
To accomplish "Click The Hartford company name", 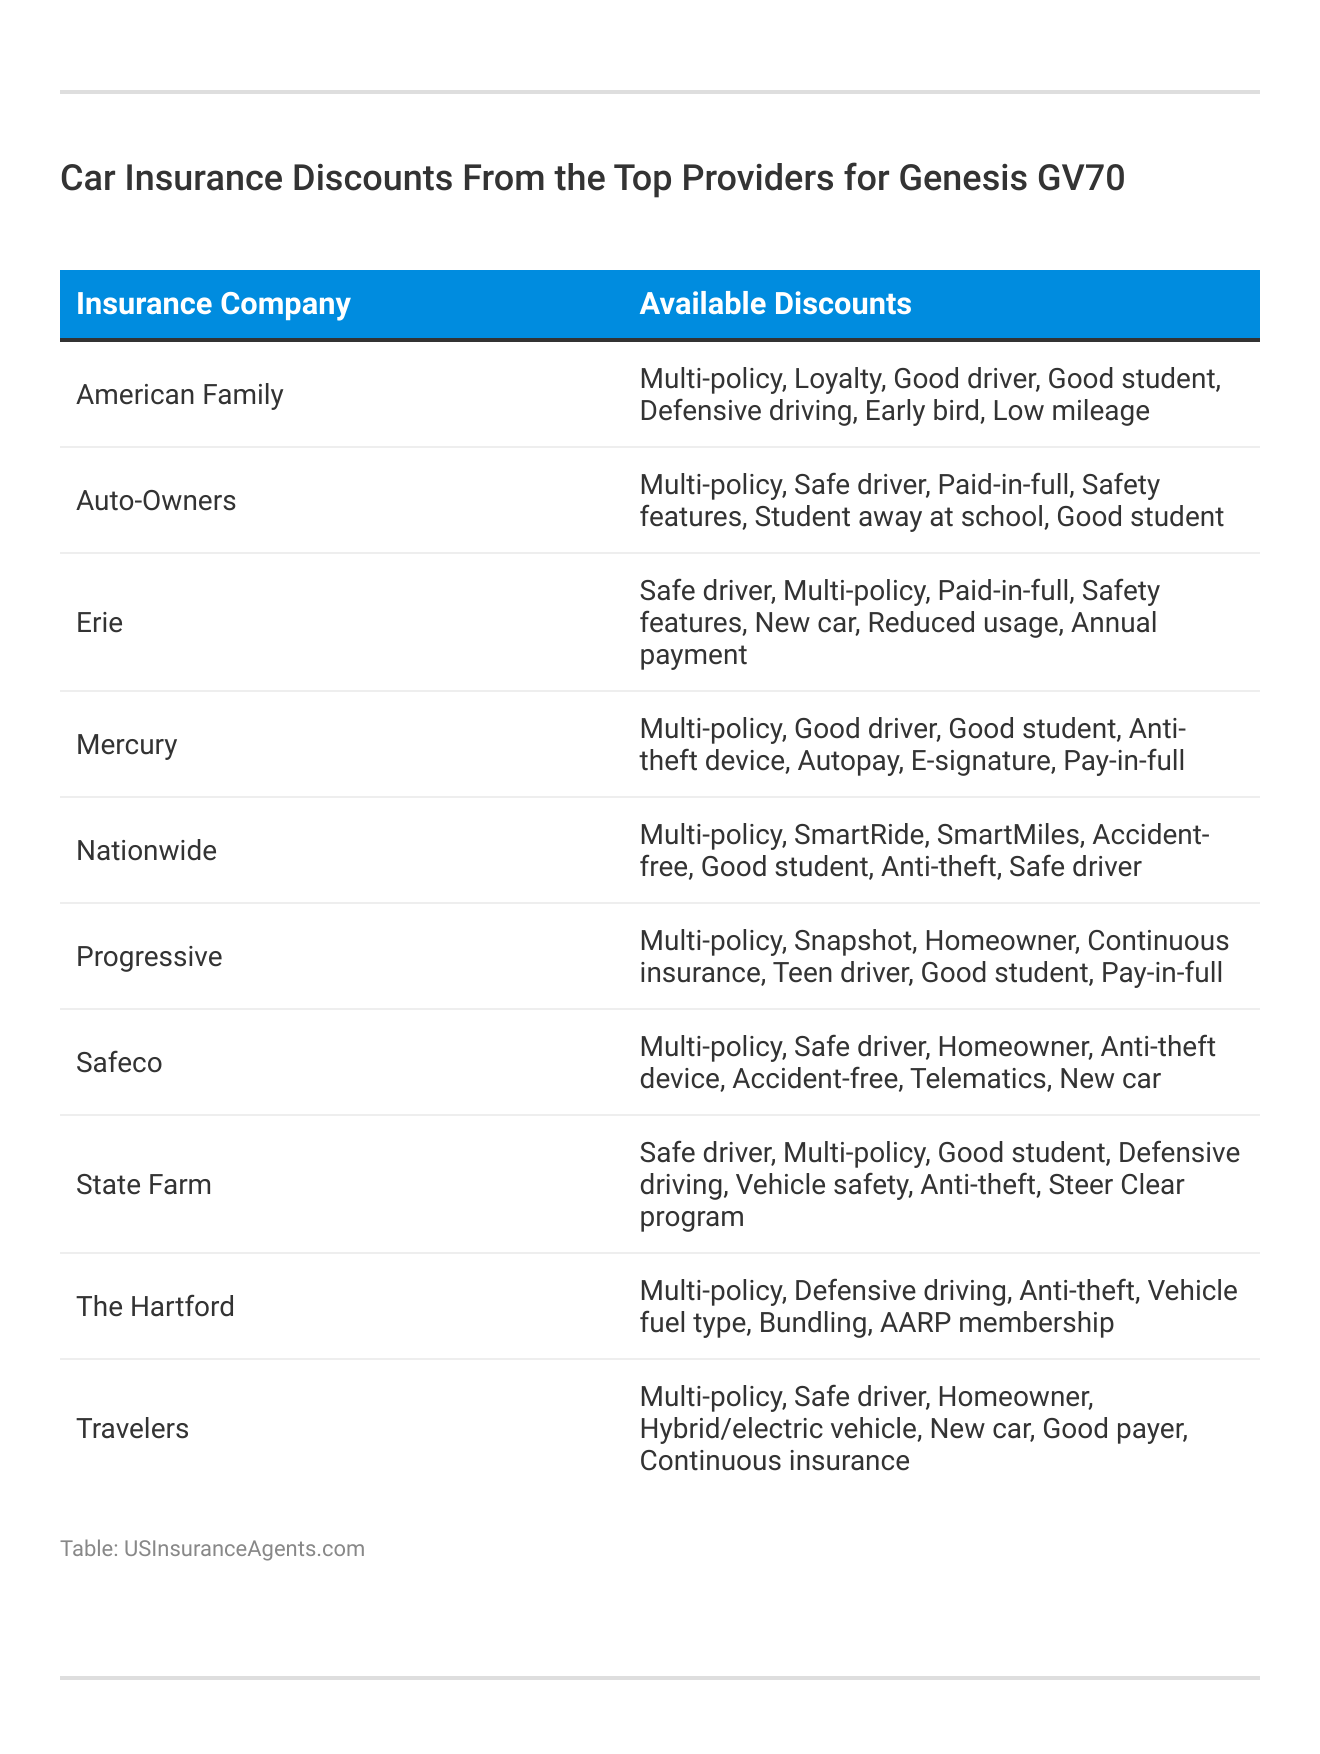I will 155,1307.
